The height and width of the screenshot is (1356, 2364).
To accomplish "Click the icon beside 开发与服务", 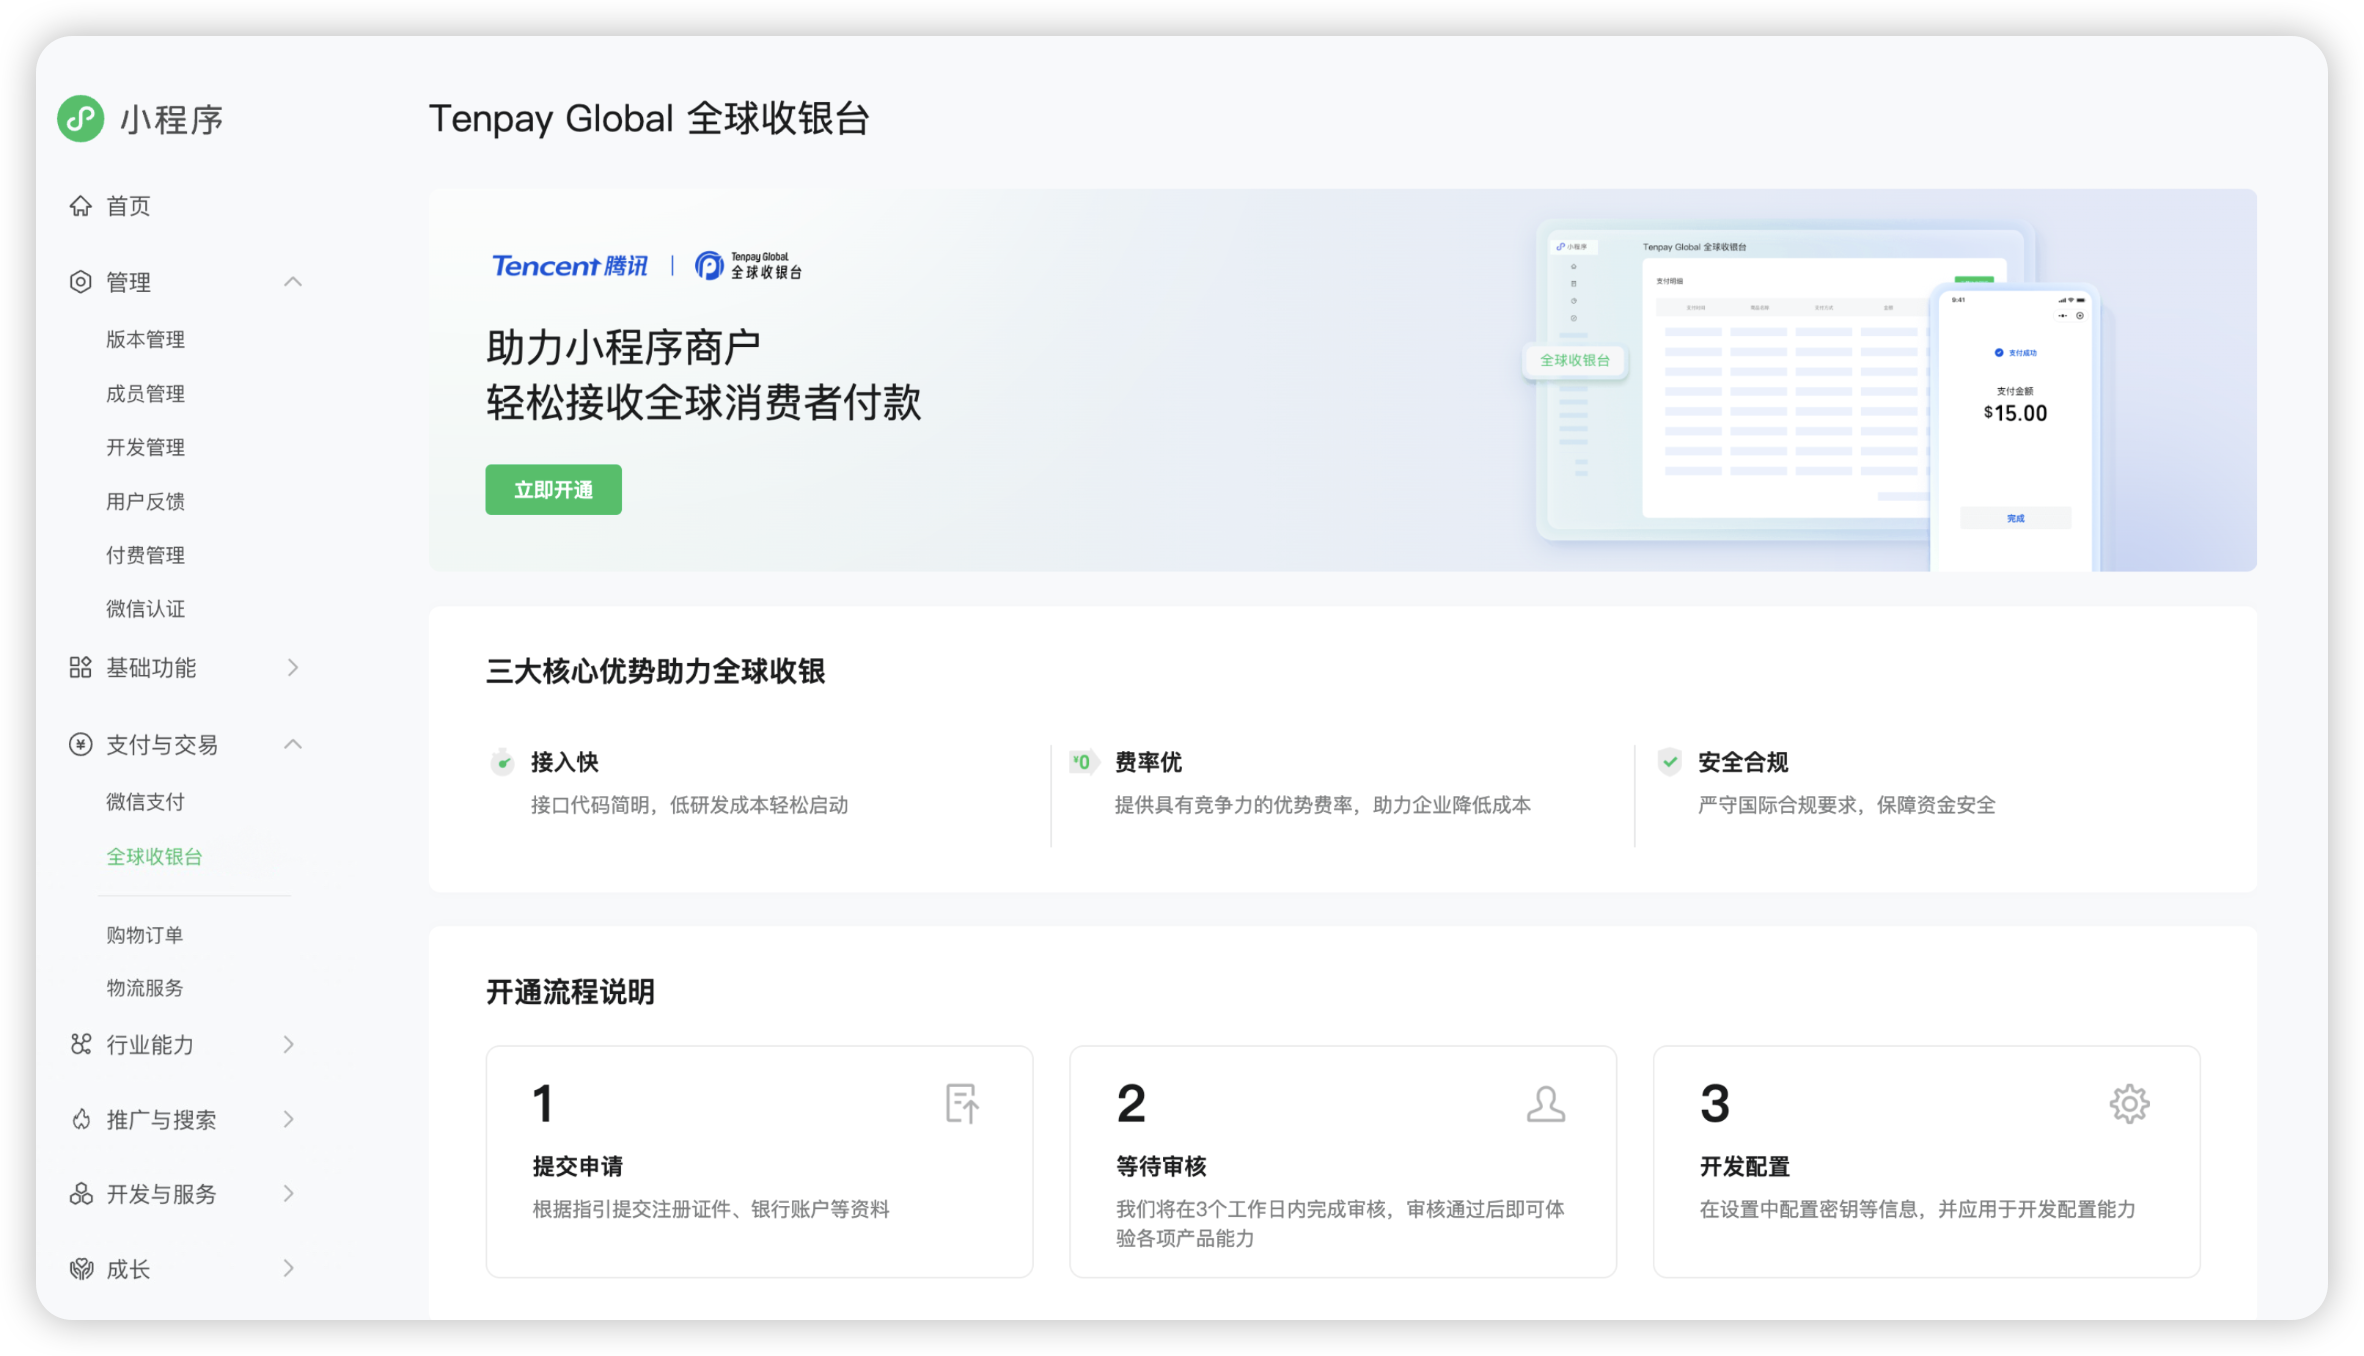I will click(80, 1194).
